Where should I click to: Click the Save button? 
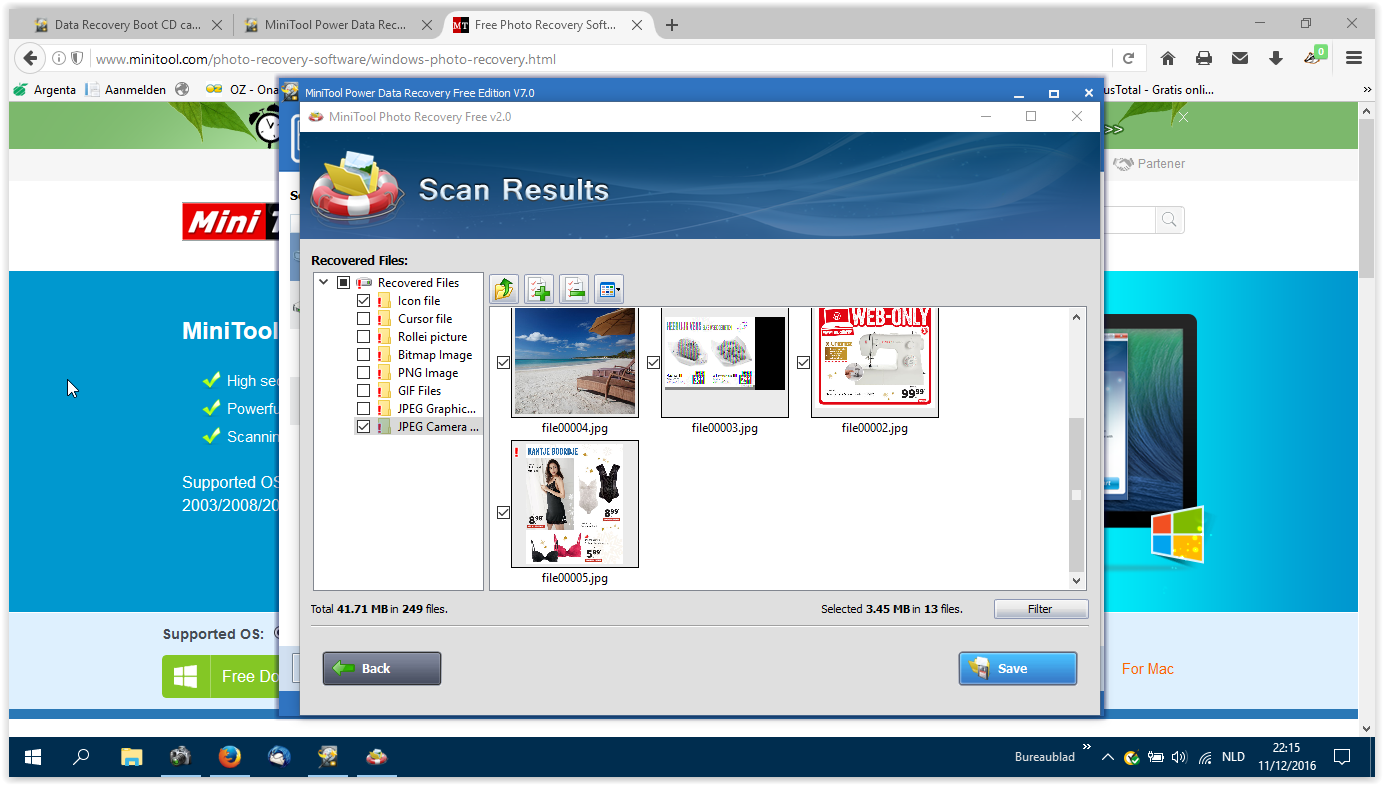[x=1018, y=668]
